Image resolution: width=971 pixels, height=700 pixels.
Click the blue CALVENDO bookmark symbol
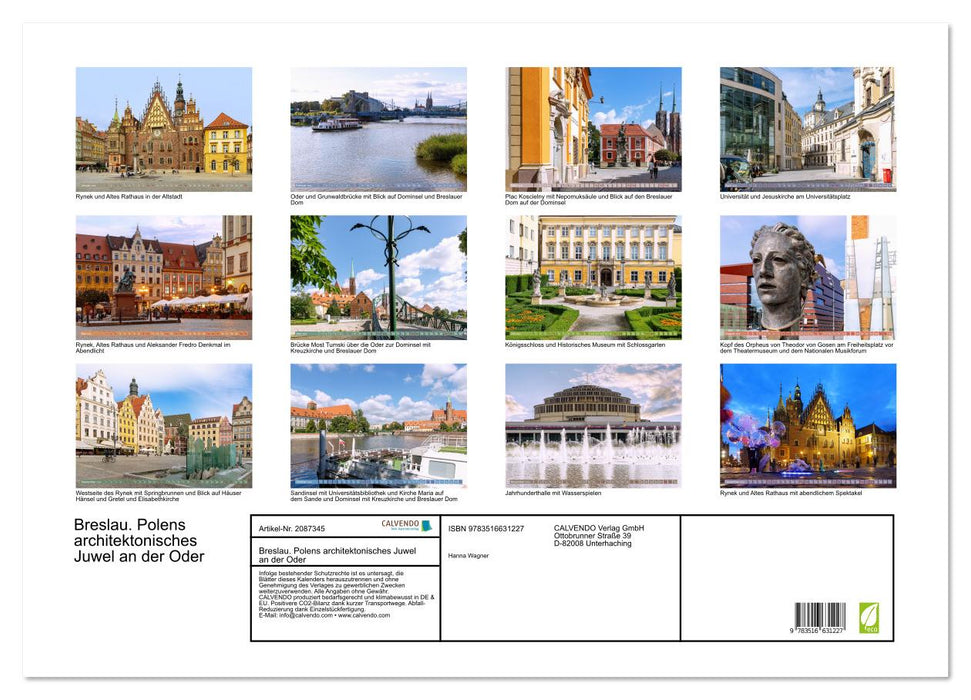[426, 523]
